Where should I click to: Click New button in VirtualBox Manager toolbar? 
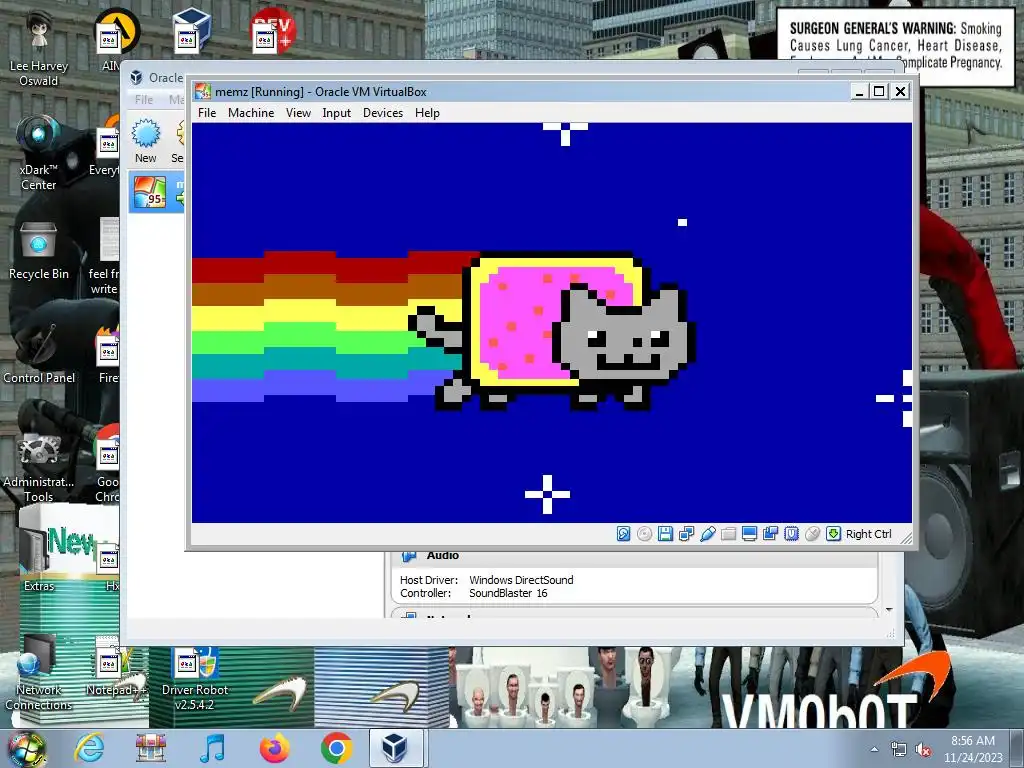click(145, 140)
